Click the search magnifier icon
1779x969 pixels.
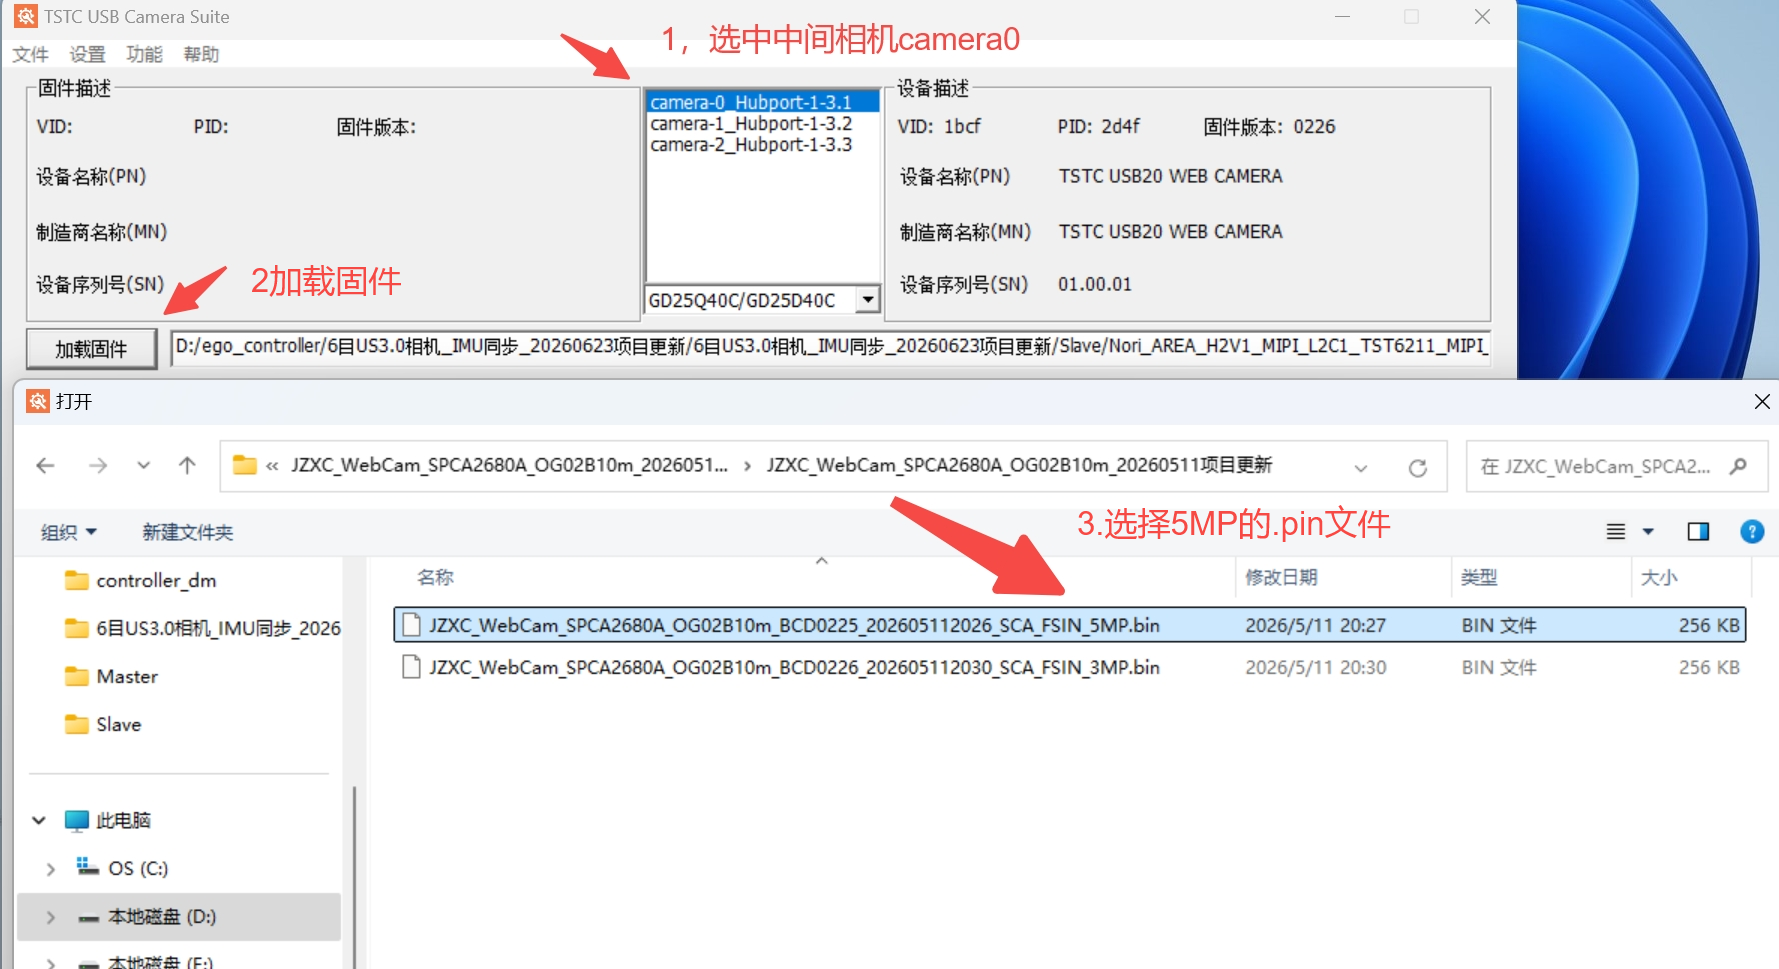pos(1738,466)
